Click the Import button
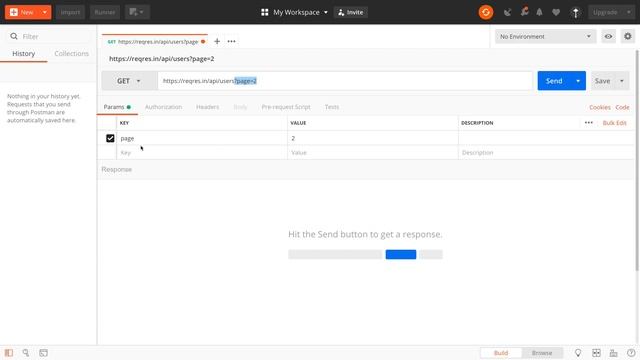This screenshot has height=360, width=640. [70, 12]
